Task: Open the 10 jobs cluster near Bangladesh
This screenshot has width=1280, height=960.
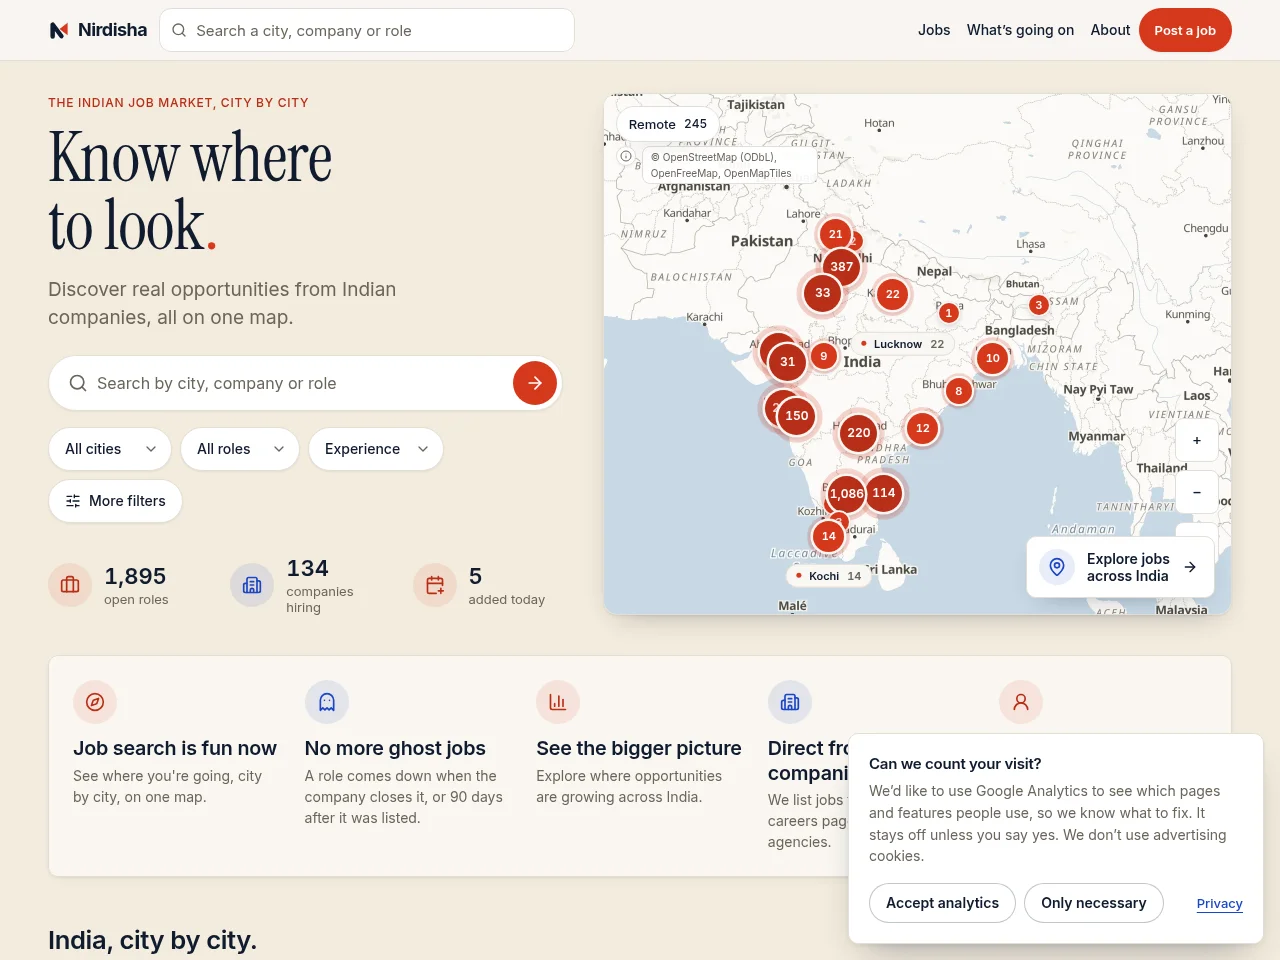Action: [x=993, y=357]
